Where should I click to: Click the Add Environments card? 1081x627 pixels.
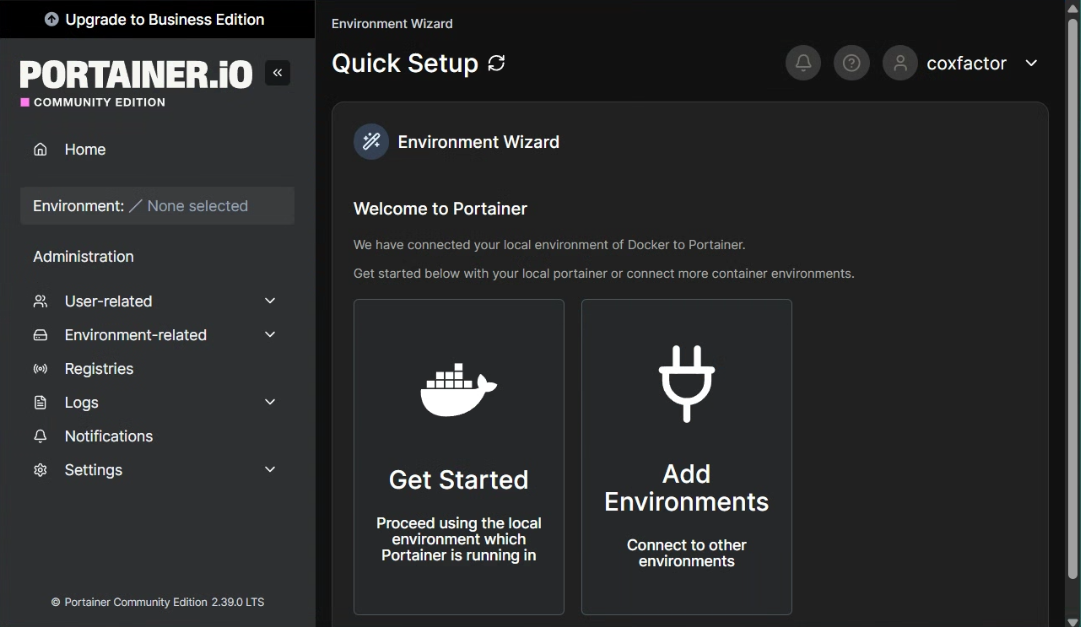(687, 457)
